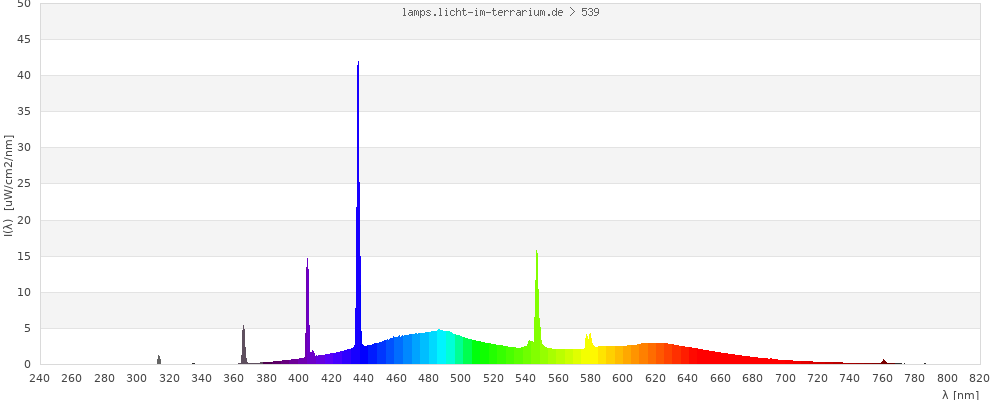Click the small gray peak near 312 nm
The image size is (1000, 400).
pos(158,360)
